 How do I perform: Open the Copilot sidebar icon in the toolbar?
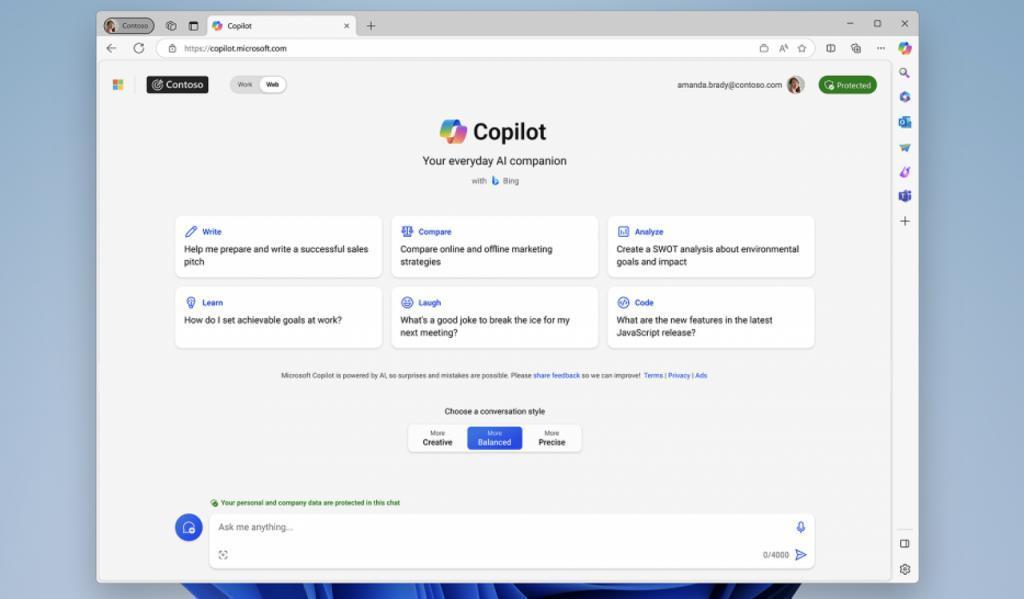point(904,48)
